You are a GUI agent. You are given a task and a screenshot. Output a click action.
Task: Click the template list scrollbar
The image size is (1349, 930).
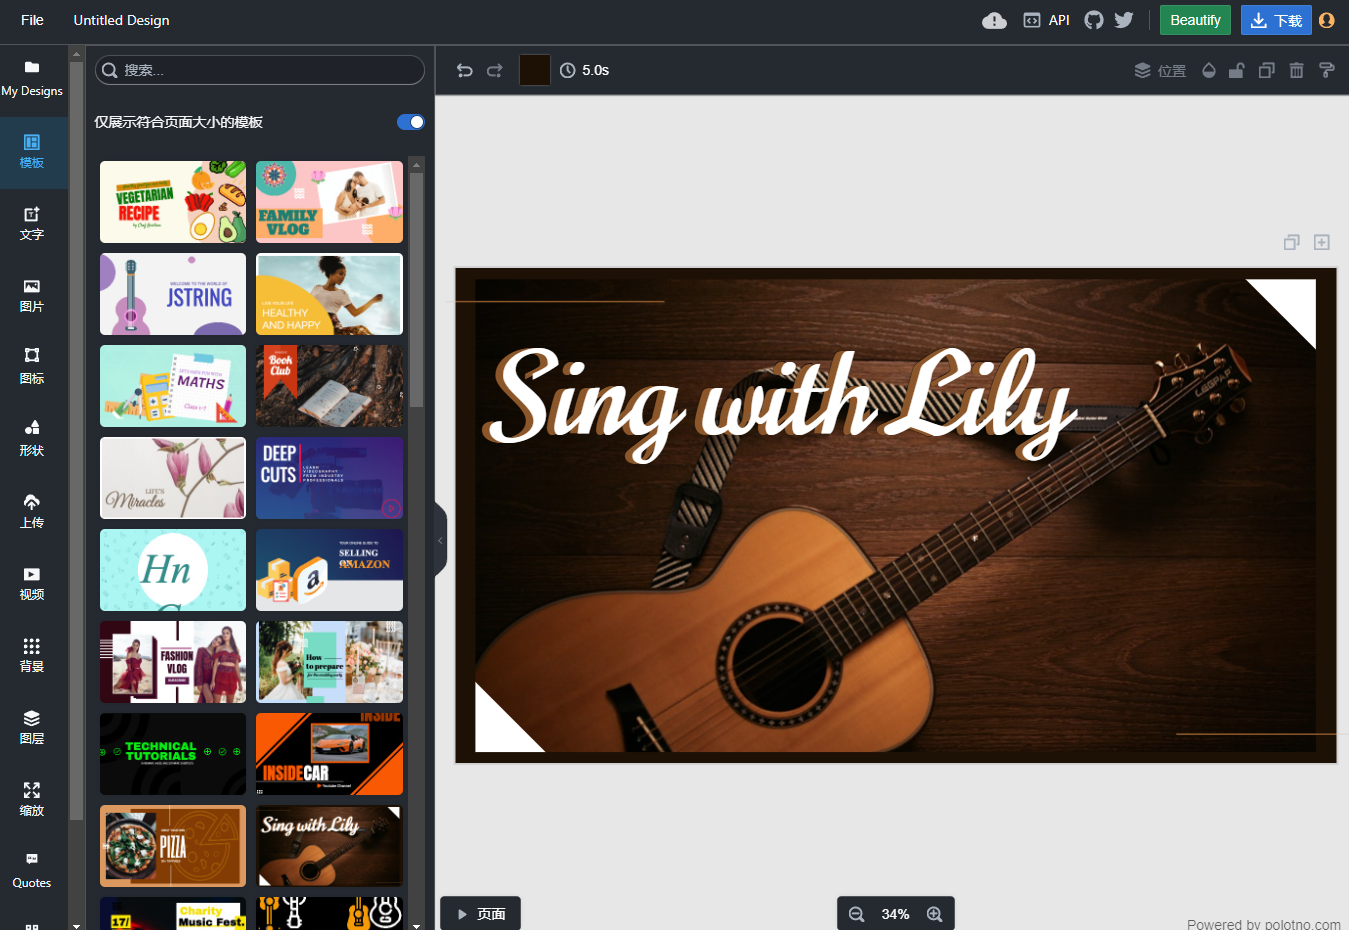tap(417, 290)
